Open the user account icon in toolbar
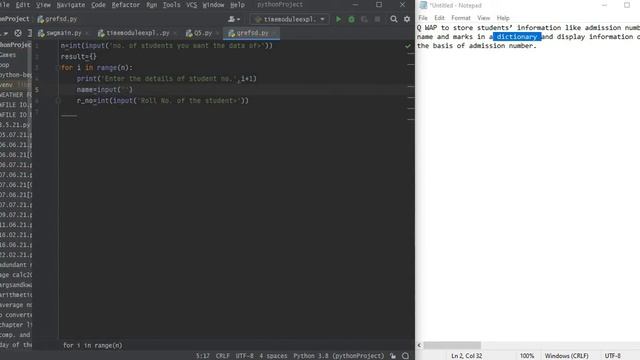The width and height of the screenshot is (640, 360). (233, 19)
